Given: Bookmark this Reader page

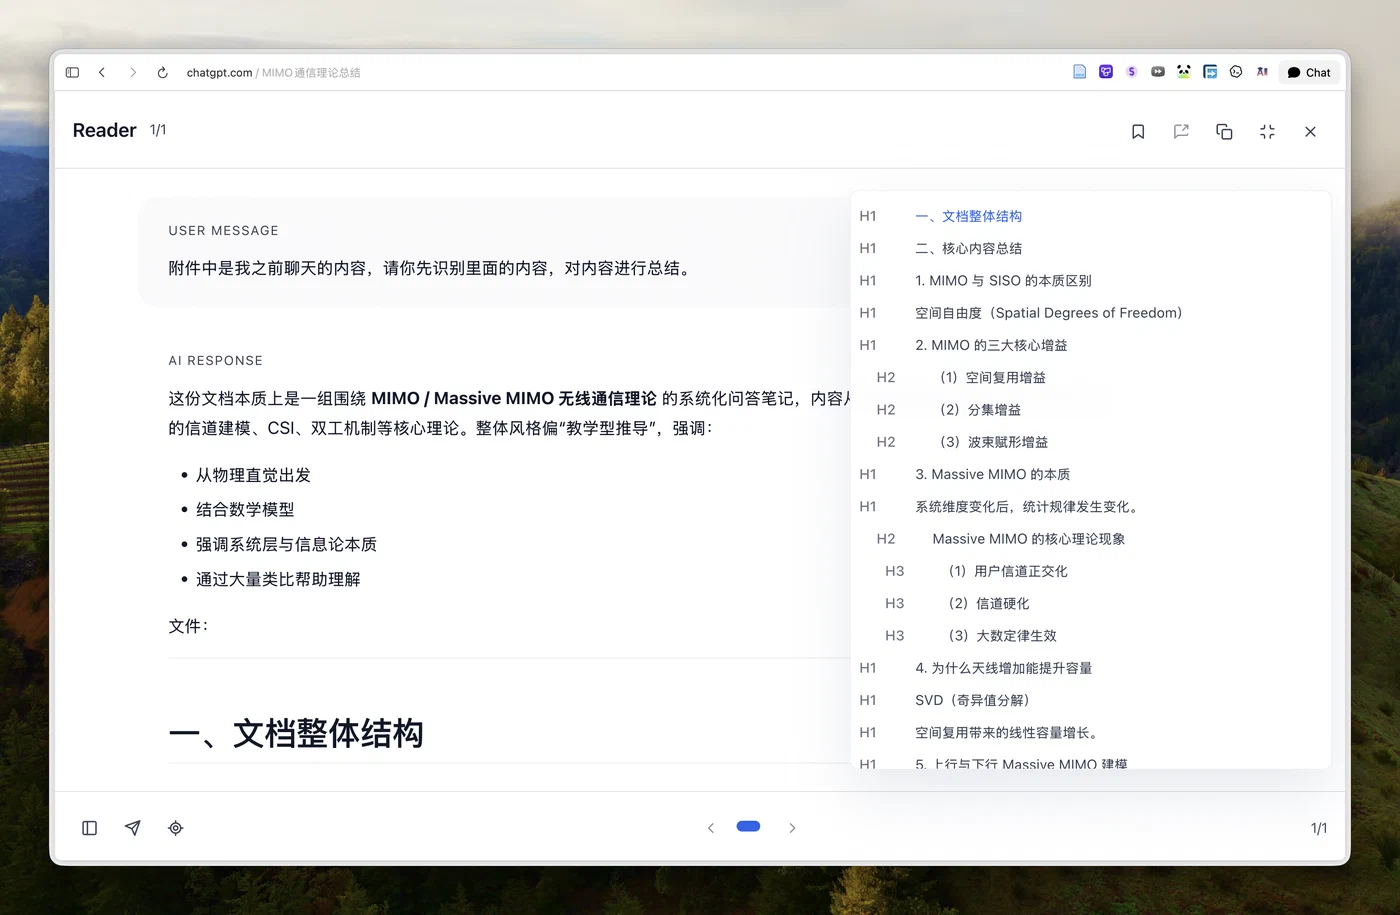Looking at the screenshot, I should pos(1138,132).
